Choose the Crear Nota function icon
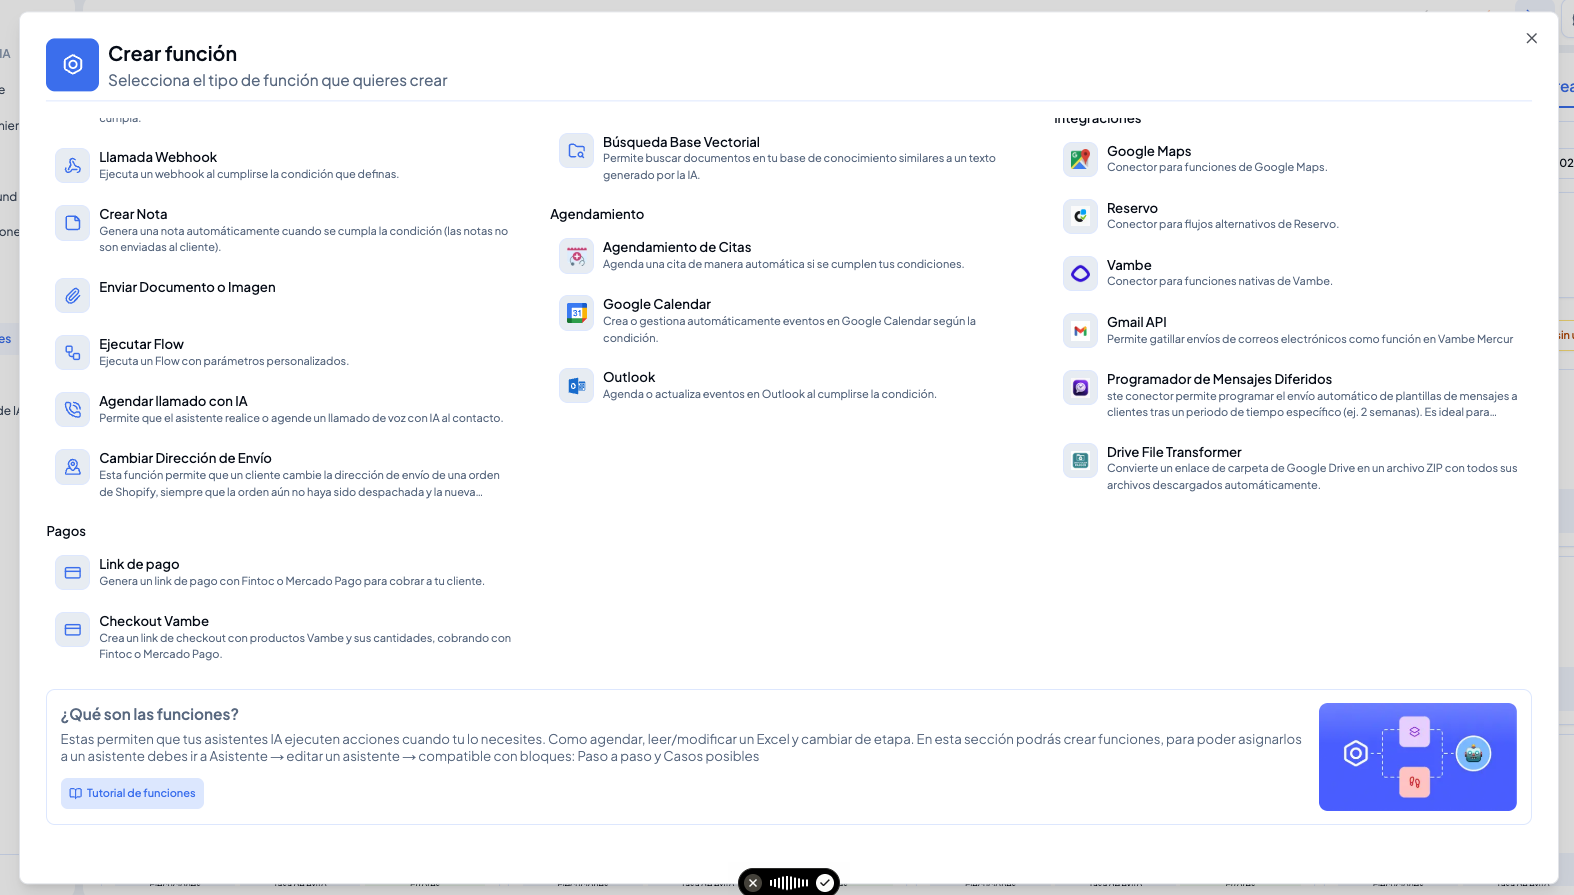Screen dimensions: 1574x895 point(73,223)
